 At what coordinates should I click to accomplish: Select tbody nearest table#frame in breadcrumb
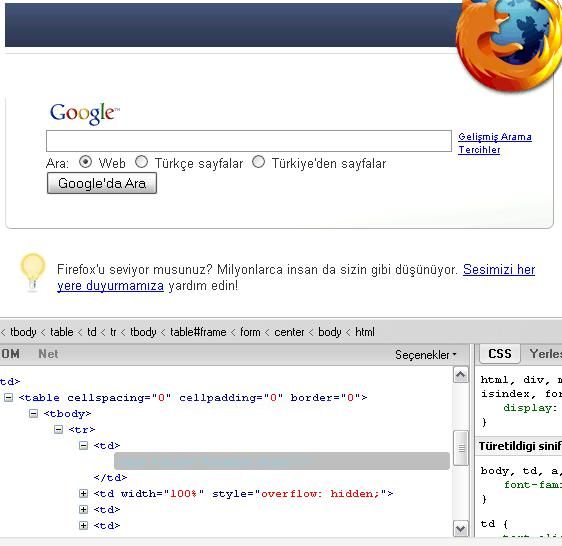click(x=143, y=332)
